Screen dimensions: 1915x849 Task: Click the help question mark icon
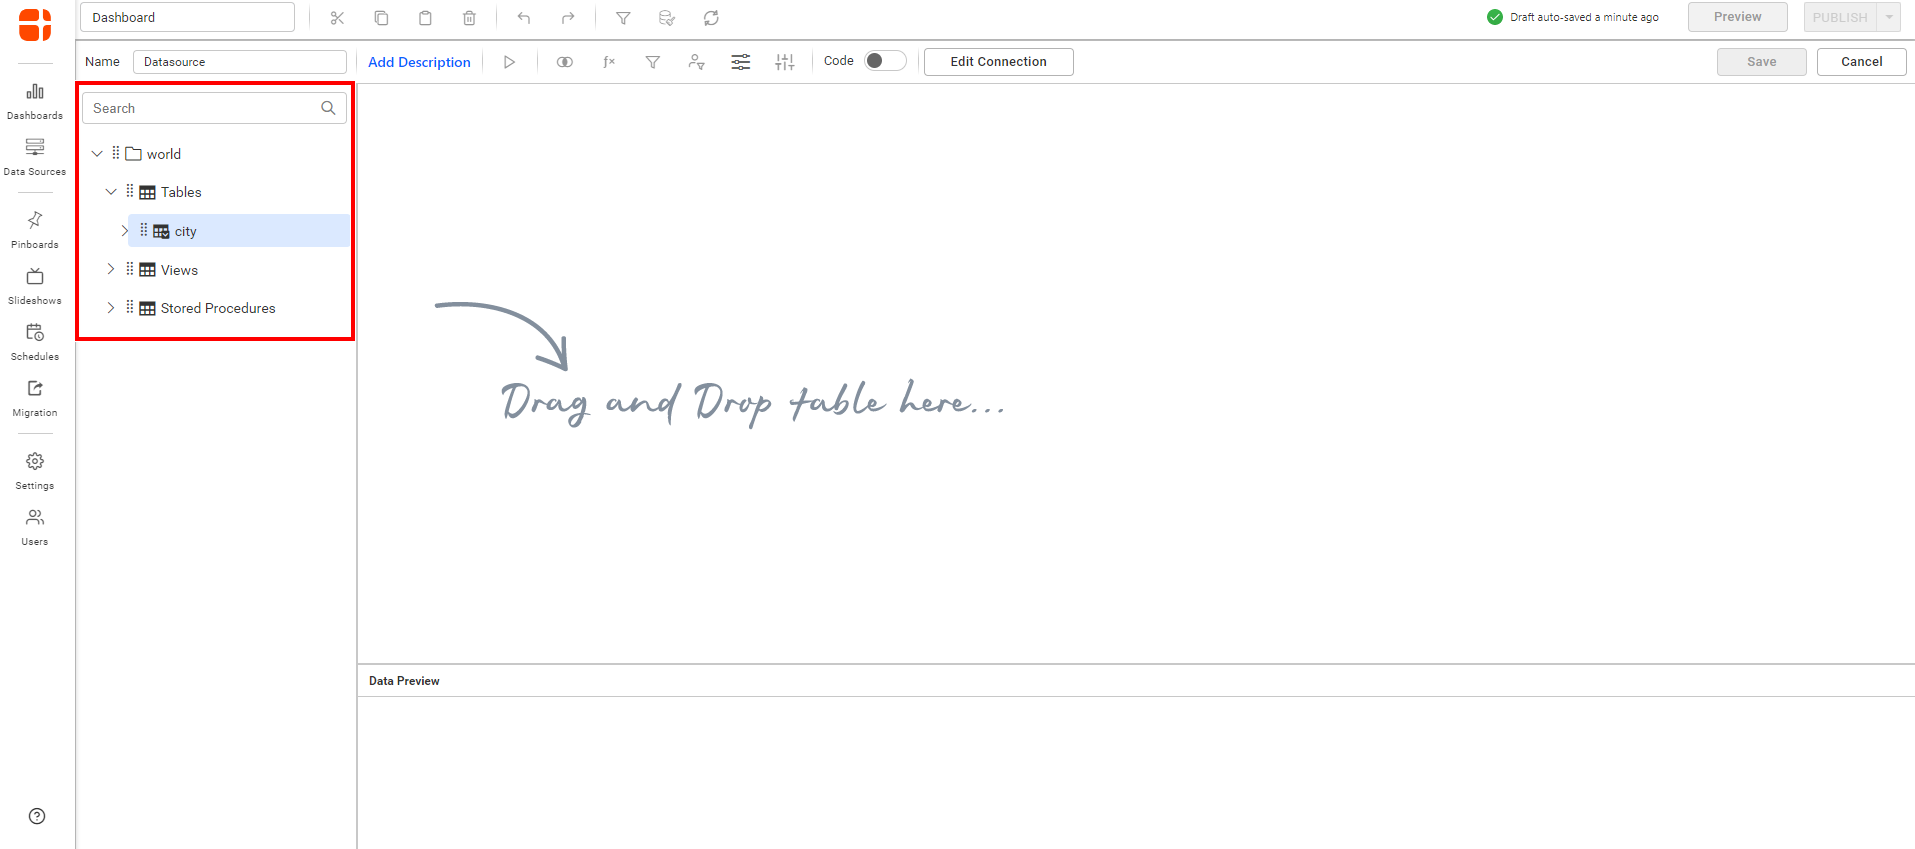tap(37, 816)
